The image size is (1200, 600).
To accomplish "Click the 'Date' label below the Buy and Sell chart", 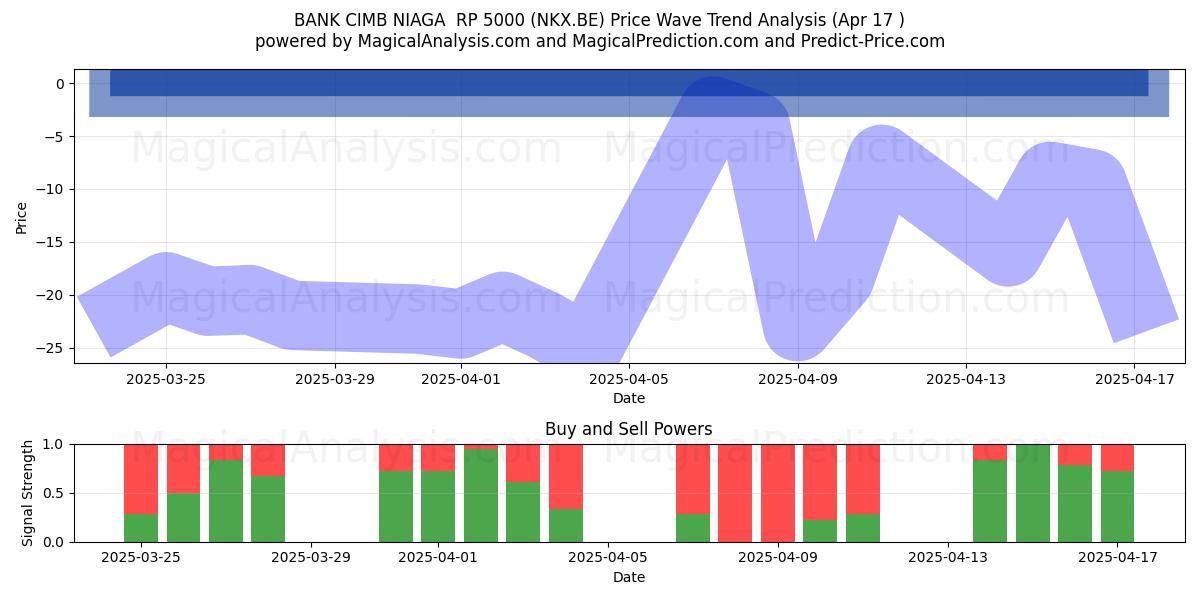I will coord(629,577).
